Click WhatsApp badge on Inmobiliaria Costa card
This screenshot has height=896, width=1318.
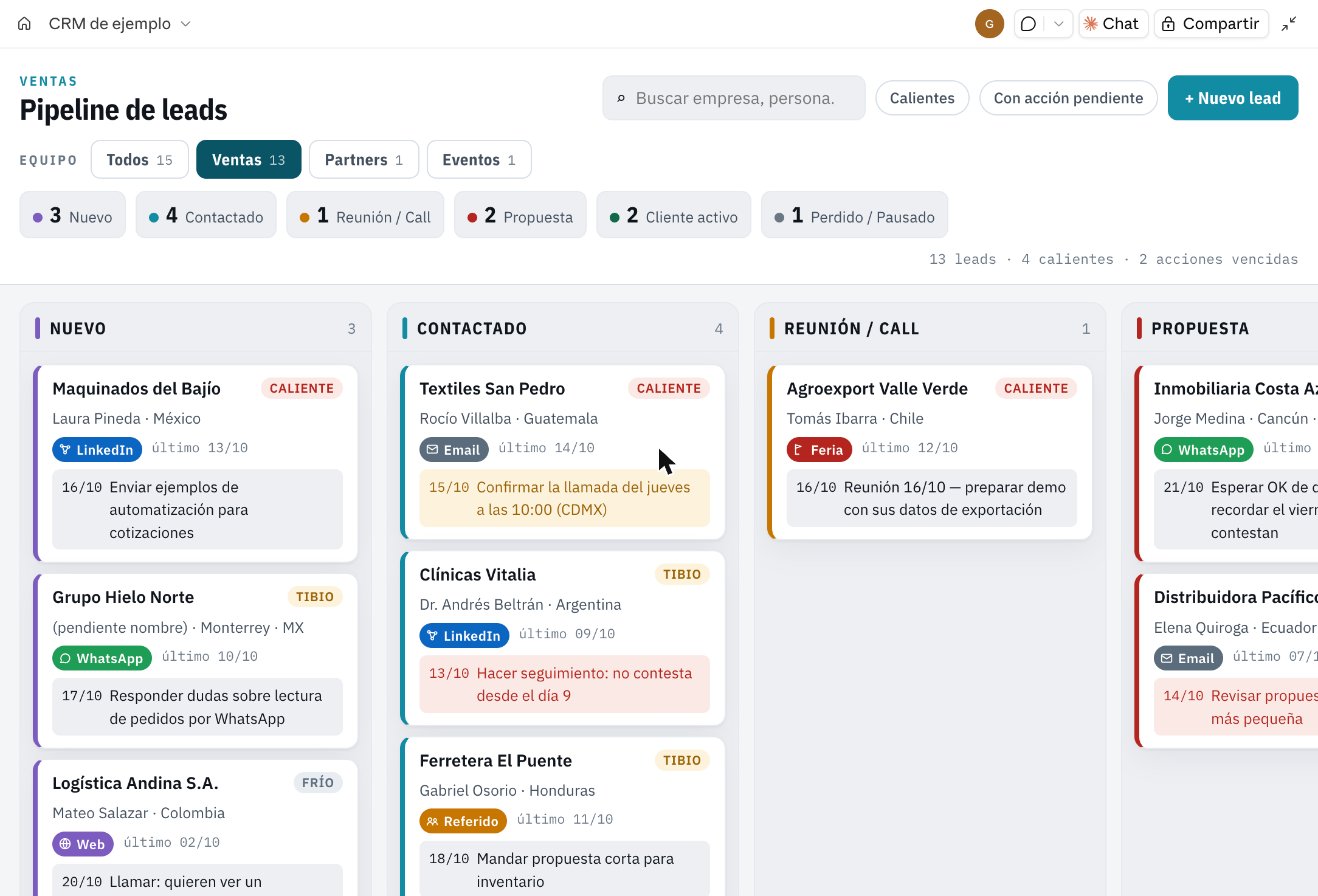coord(1203,450)
